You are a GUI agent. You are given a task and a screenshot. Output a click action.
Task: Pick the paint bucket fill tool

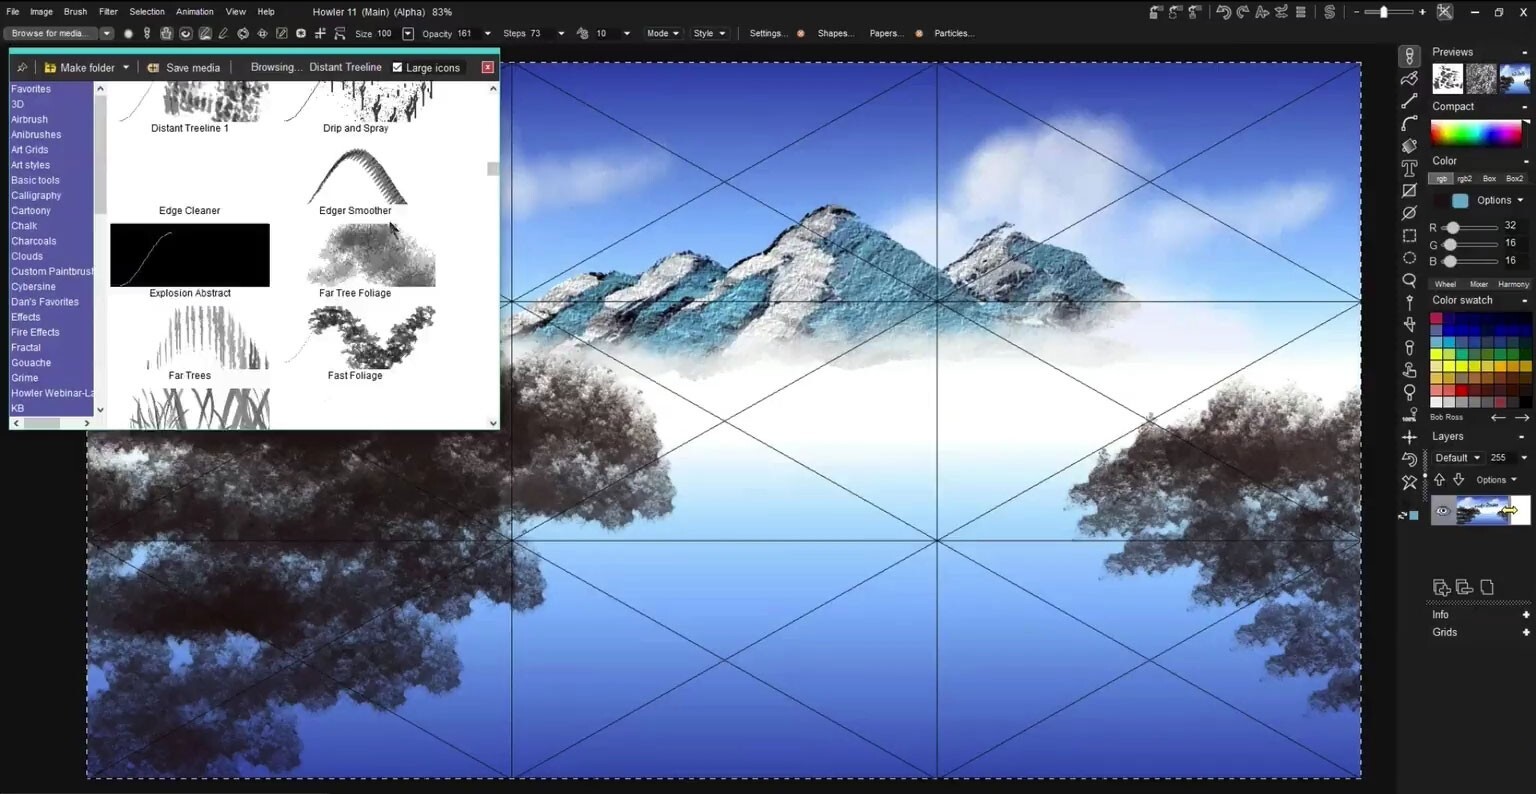(1409, 146)
